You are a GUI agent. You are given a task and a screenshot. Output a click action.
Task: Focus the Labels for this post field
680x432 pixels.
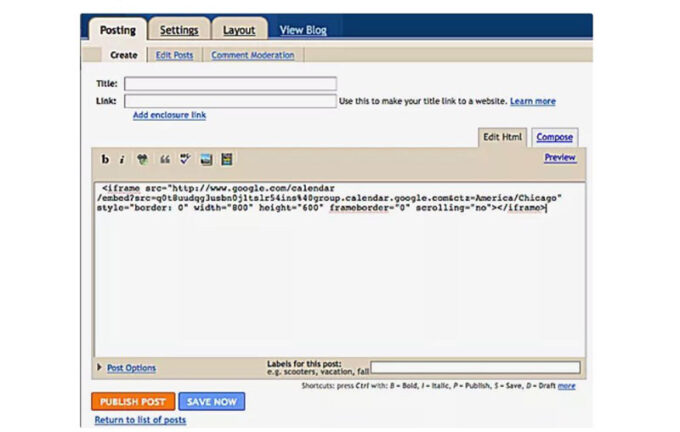[475, 367]
